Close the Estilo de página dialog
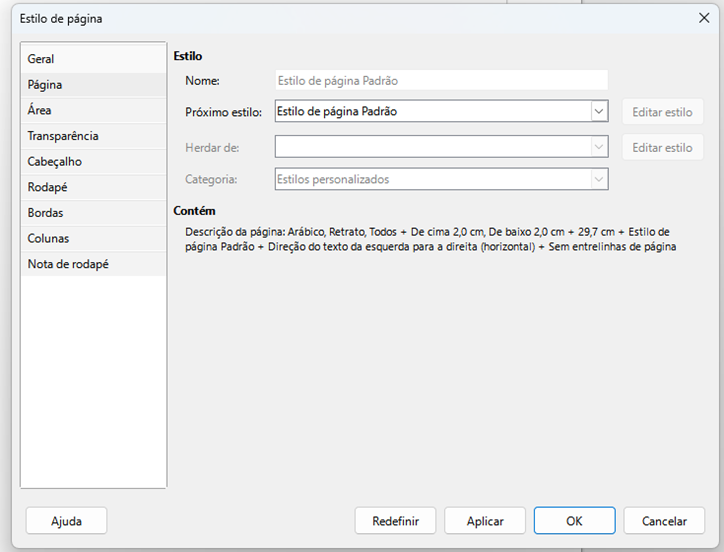Viewport: 724px width, 552px height. click(x=702, y=18)
